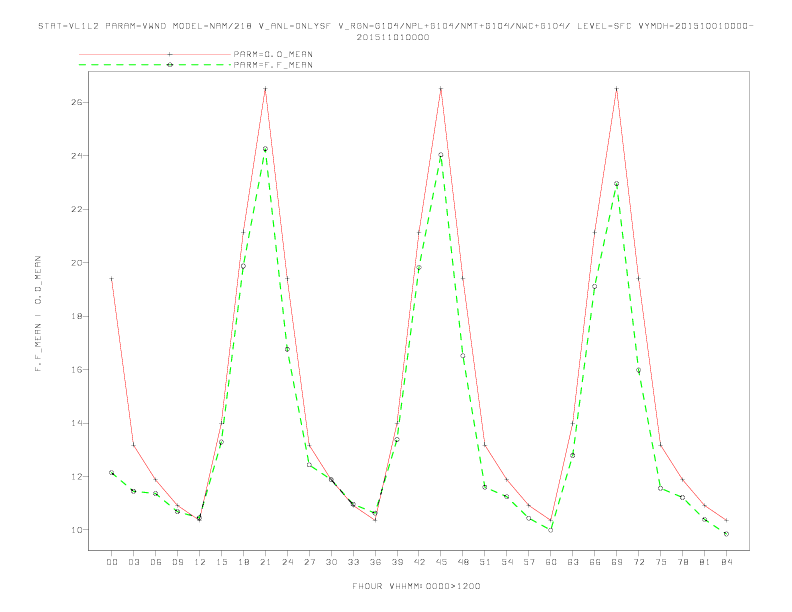Click y-axis tick label 16
The image size is (792, 612).
77,370
